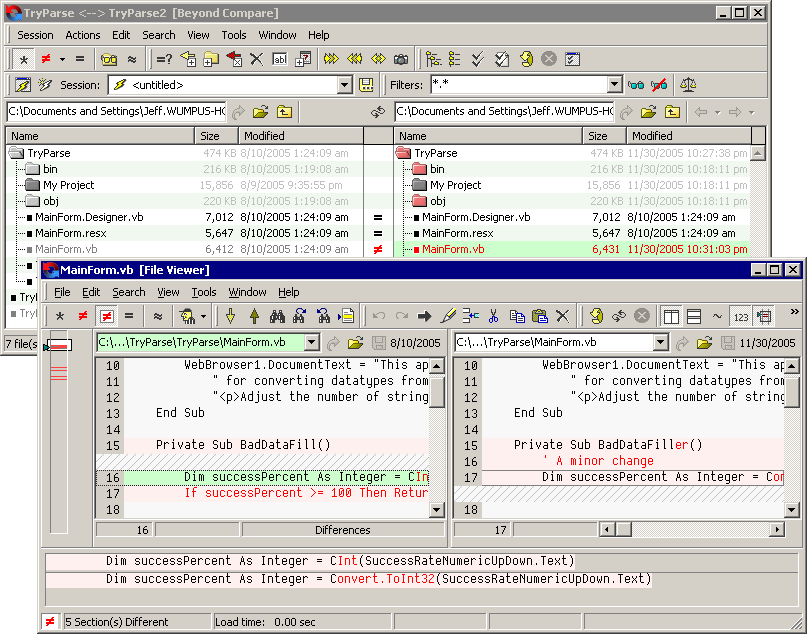Open the Filters combo box dropdown arrow
The height and width of the screenshot is (634, 807).
(x=614, y=84)
